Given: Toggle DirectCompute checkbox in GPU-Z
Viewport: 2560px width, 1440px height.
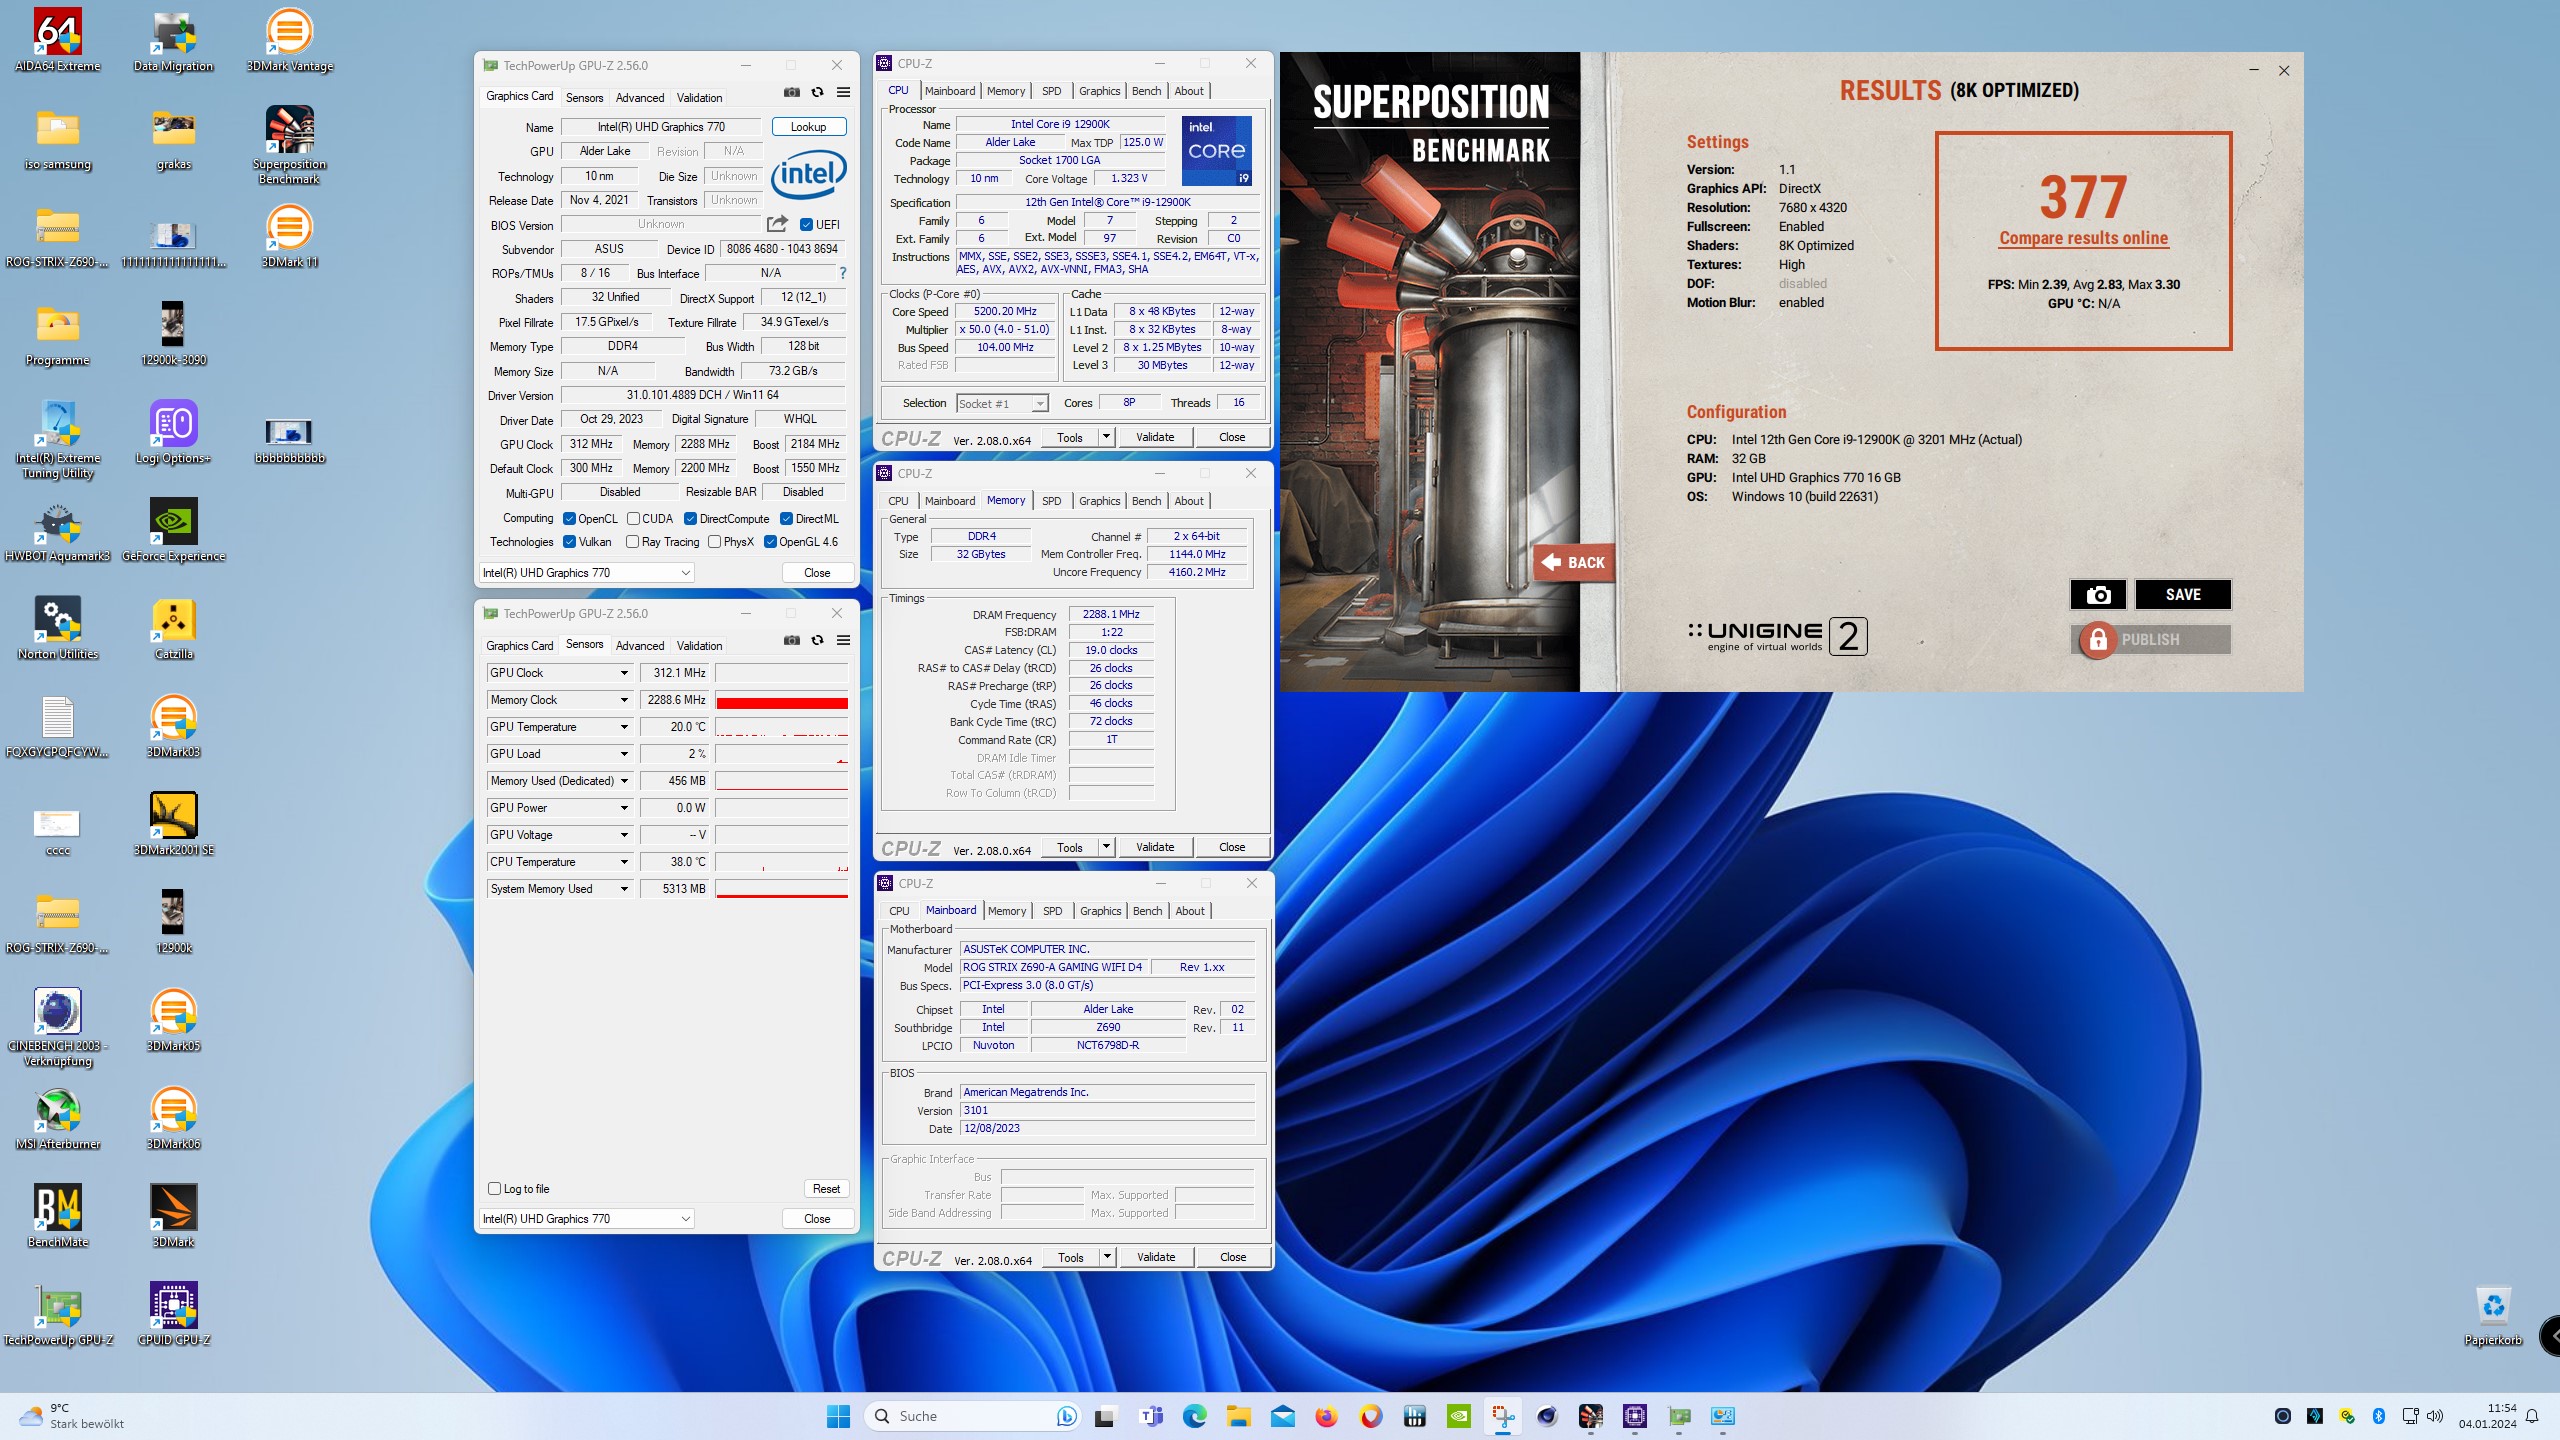Looking at the screenshot, I should click(690, 518).
